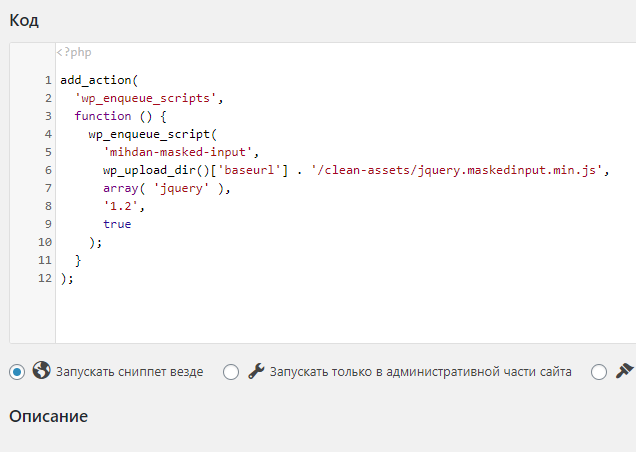This screenshot has height=452, width=636.
Task: Click the 'Код' section heading
Action: click(x=24, y=20)
